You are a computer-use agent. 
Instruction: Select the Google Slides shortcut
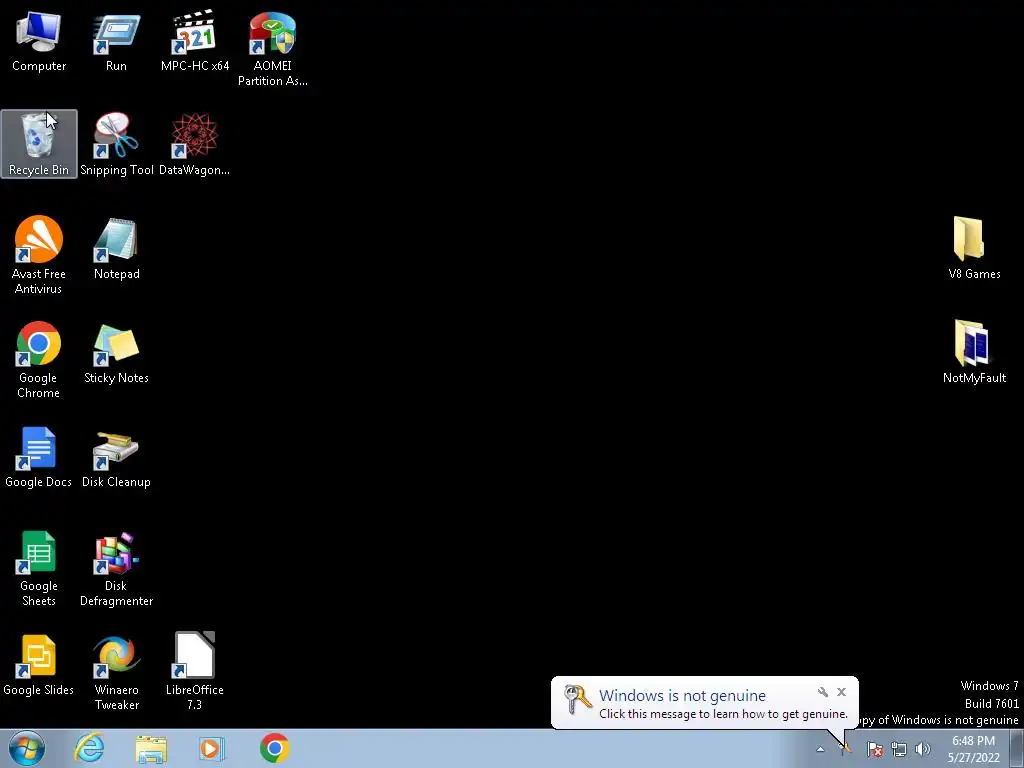pyautogui.click(x=39, y=665)
